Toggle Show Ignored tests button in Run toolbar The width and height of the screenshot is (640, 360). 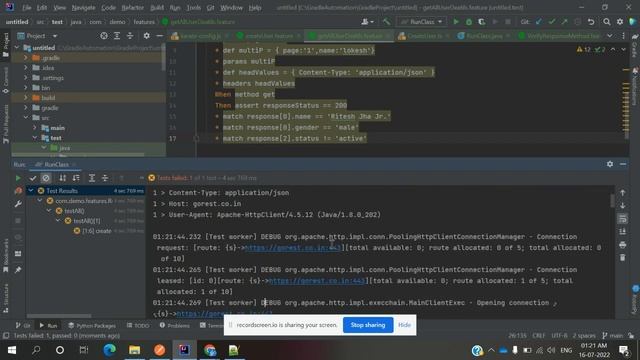click(x=46, y=178)
